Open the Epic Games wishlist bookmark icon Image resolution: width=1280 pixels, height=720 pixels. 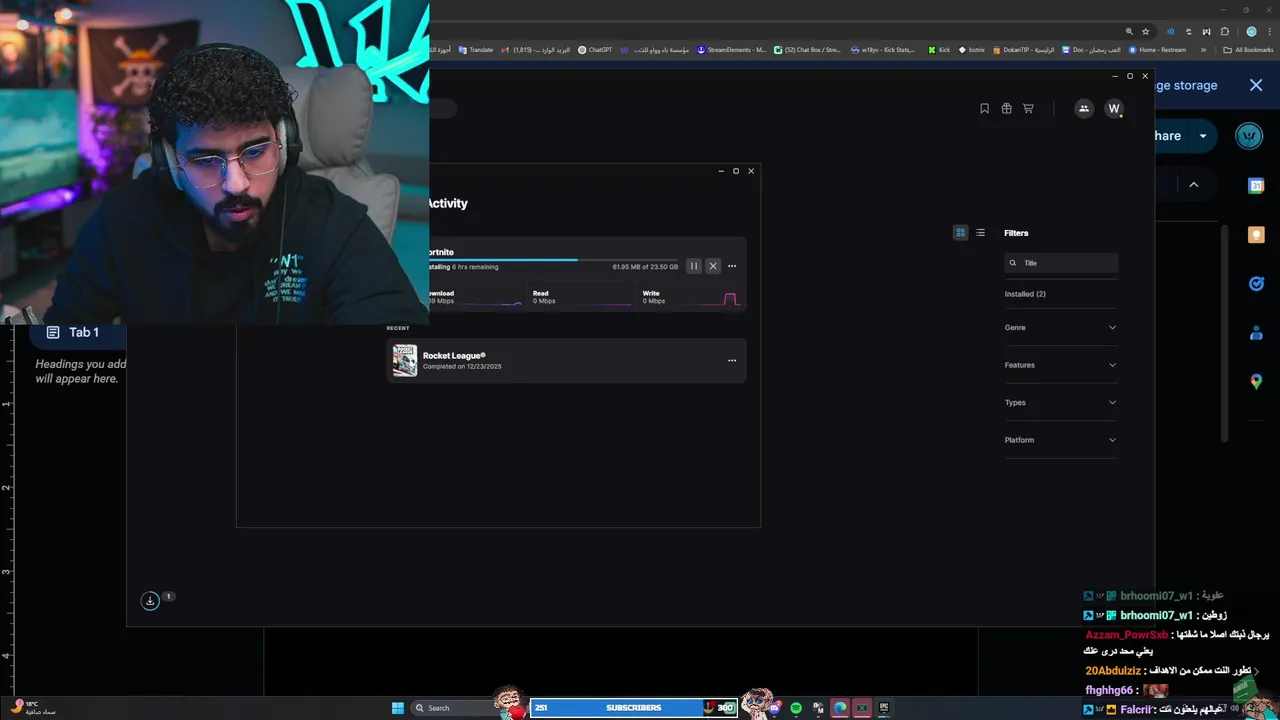click(984, 108)
